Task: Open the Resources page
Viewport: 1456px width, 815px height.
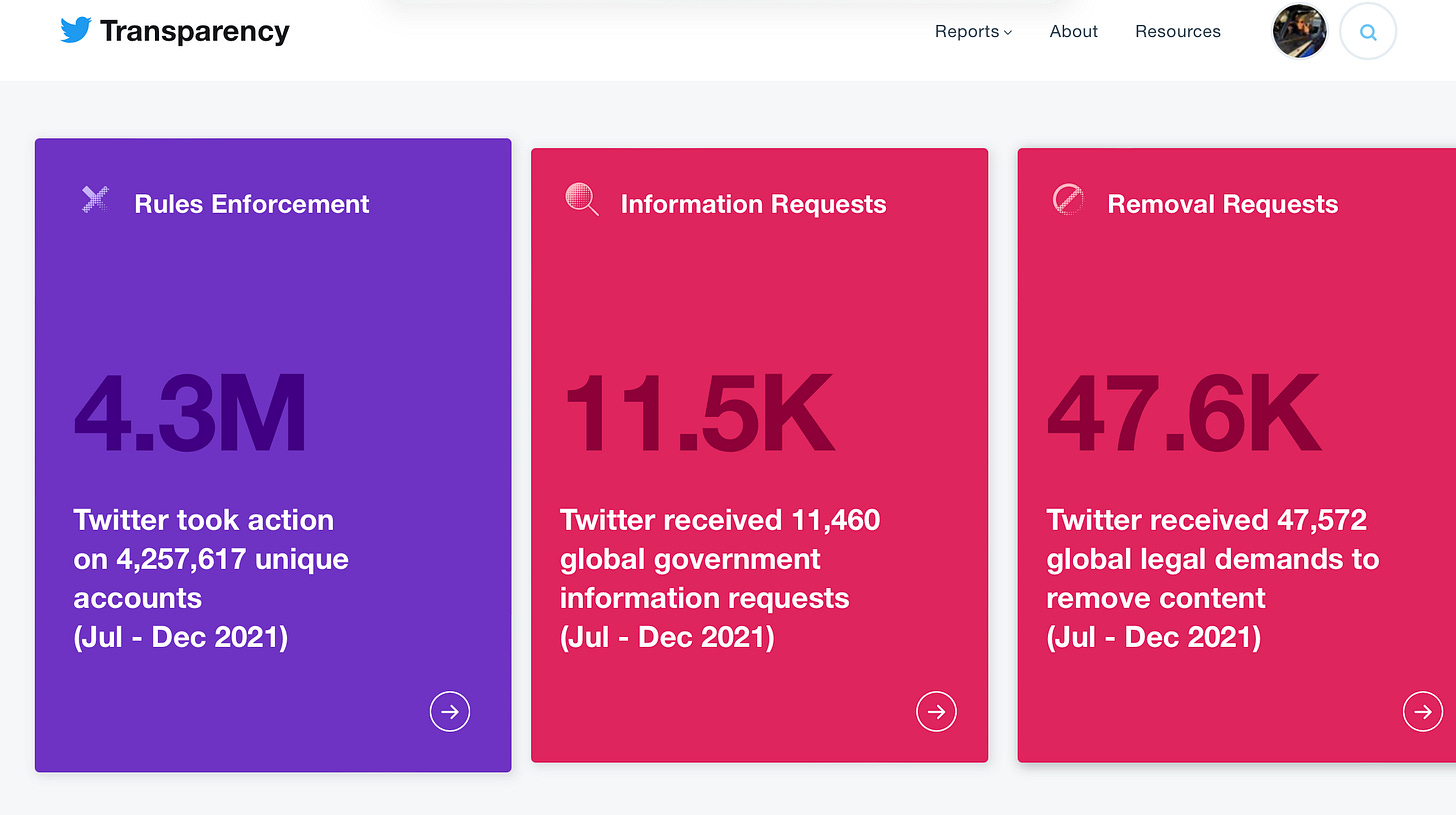Action: [x=1178, y=31]
